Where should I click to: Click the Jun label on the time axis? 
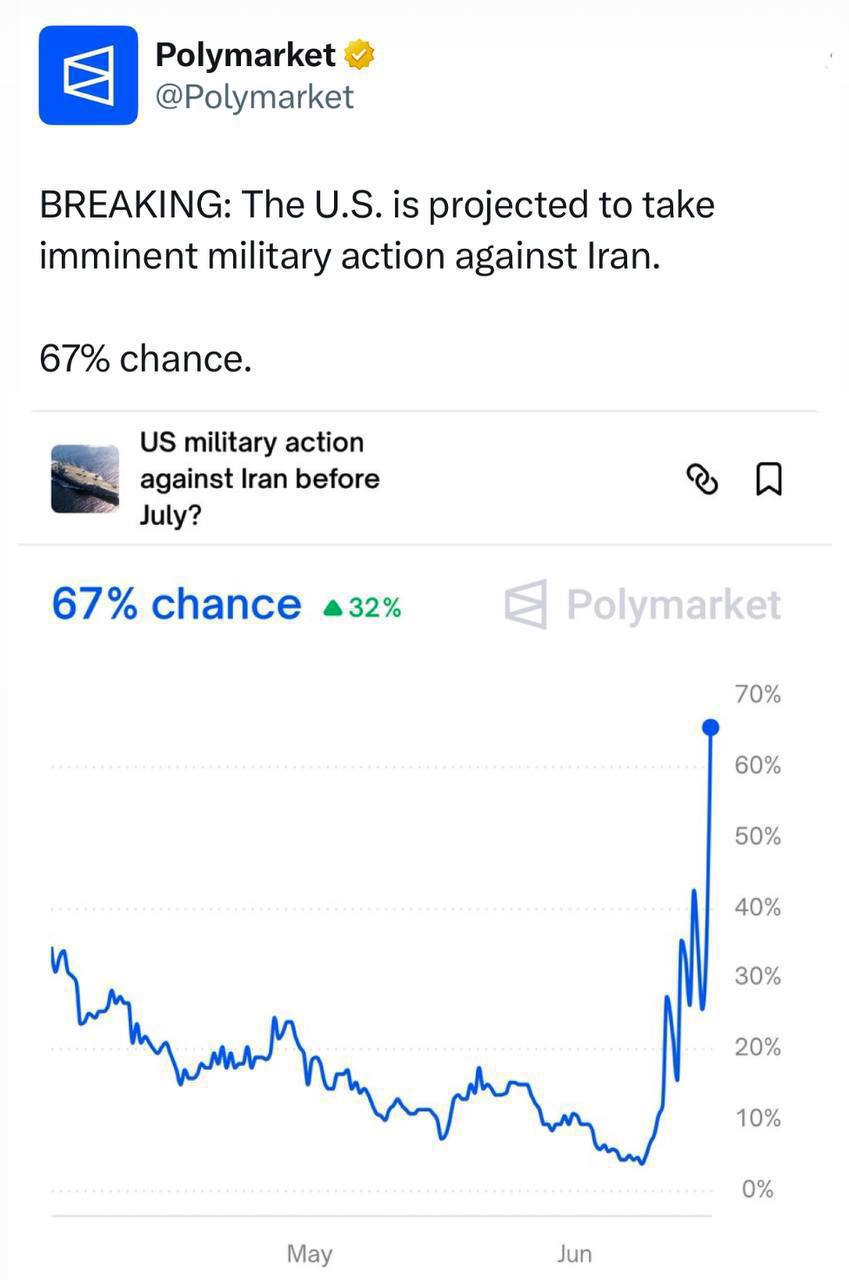574,1253
